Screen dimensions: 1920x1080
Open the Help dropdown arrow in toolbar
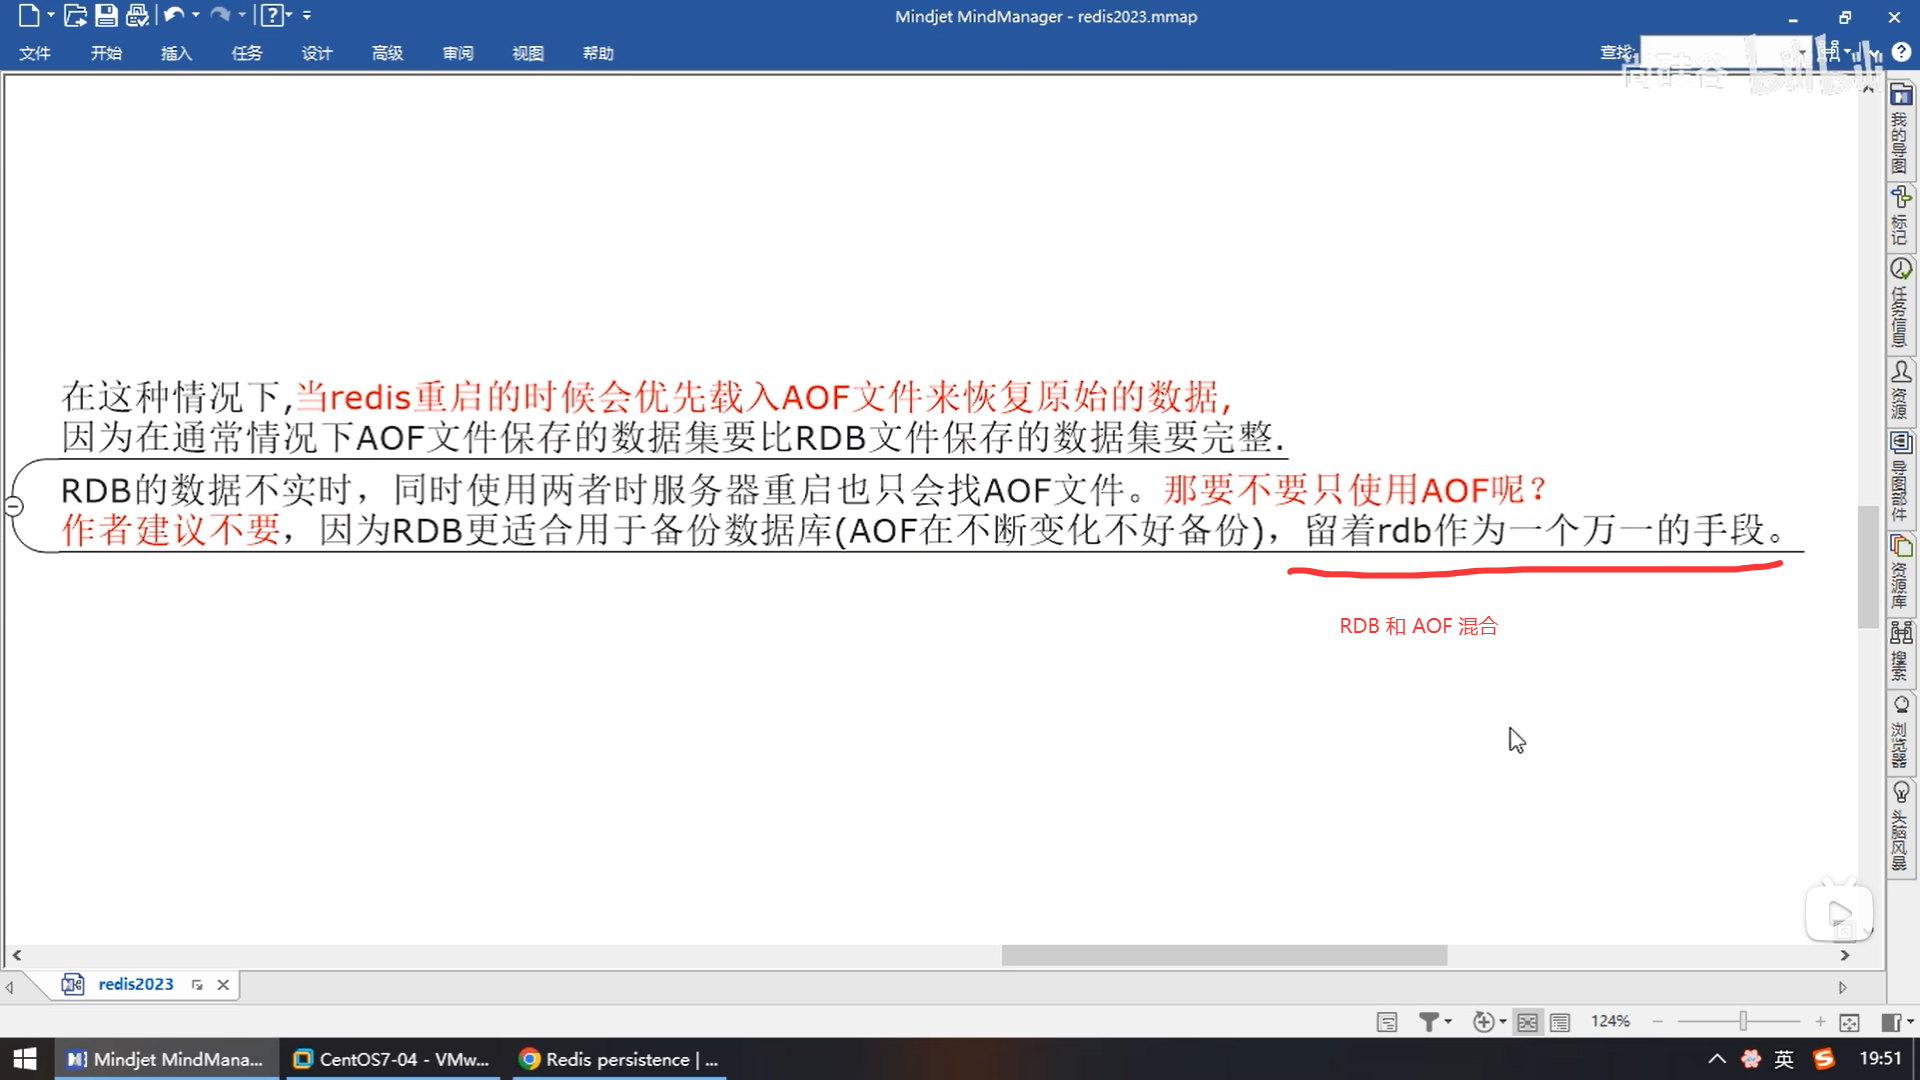289,15
